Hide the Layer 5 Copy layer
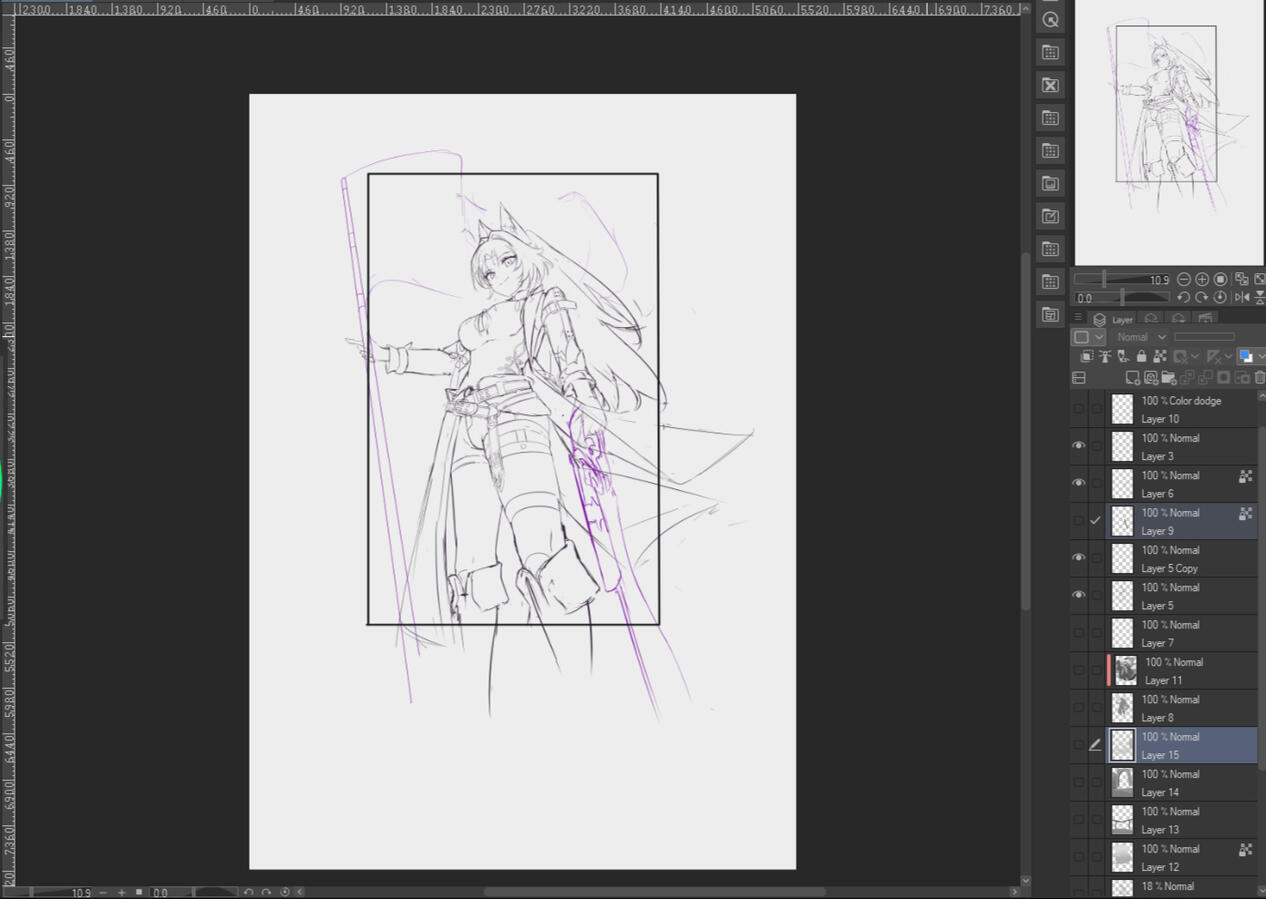The width and height of the screenshot is (1266, 899). tap(1079, 558)
